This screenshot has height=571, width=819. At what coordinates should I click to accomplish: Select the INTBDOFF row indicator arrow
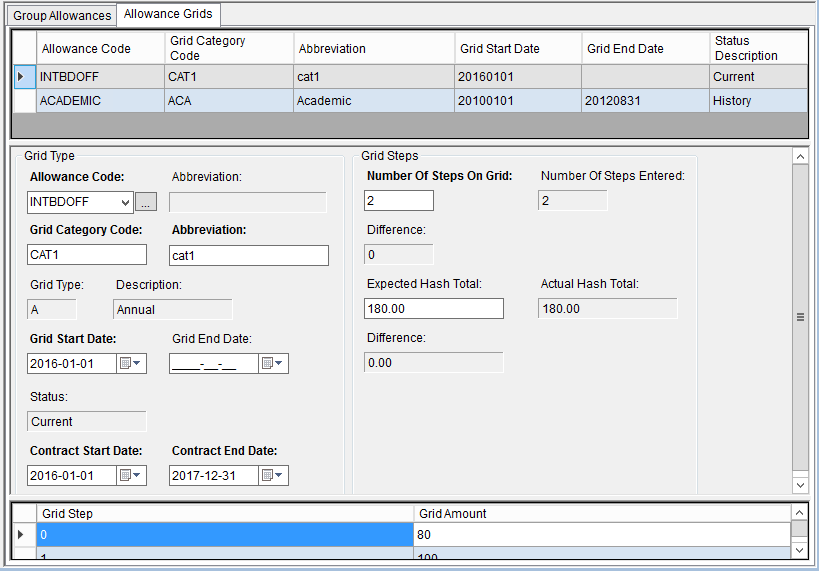(x=22, y=77)
